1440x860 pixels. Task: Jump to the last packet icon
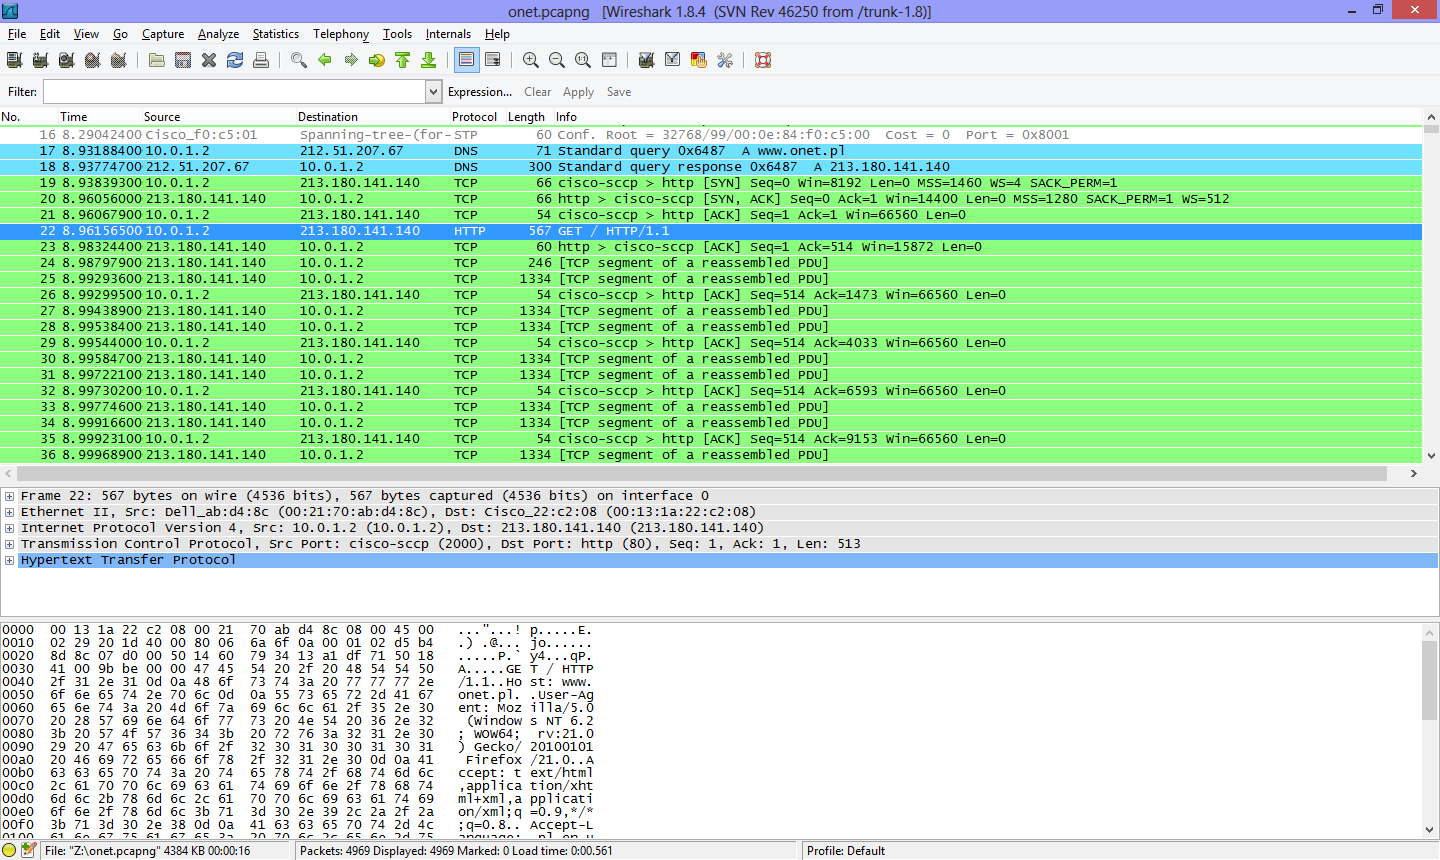click(x=429, y=60)
